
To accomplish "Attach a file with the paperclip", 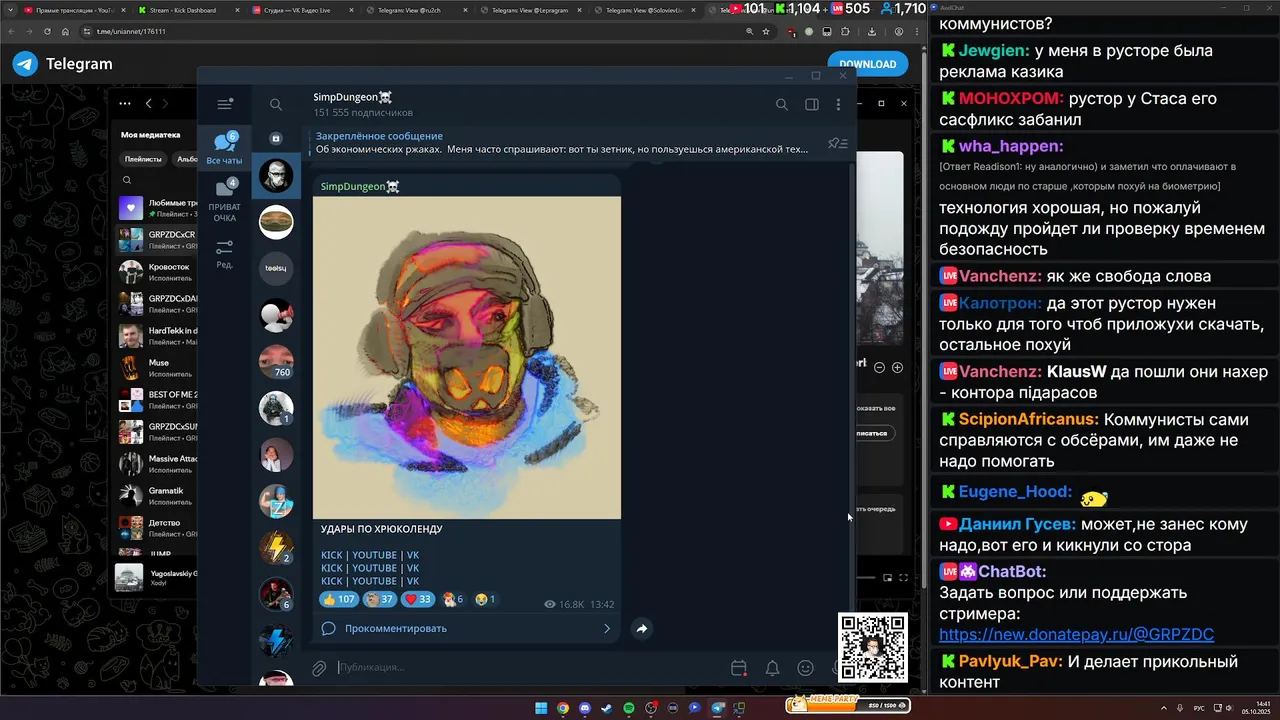I will coord(319,668).
